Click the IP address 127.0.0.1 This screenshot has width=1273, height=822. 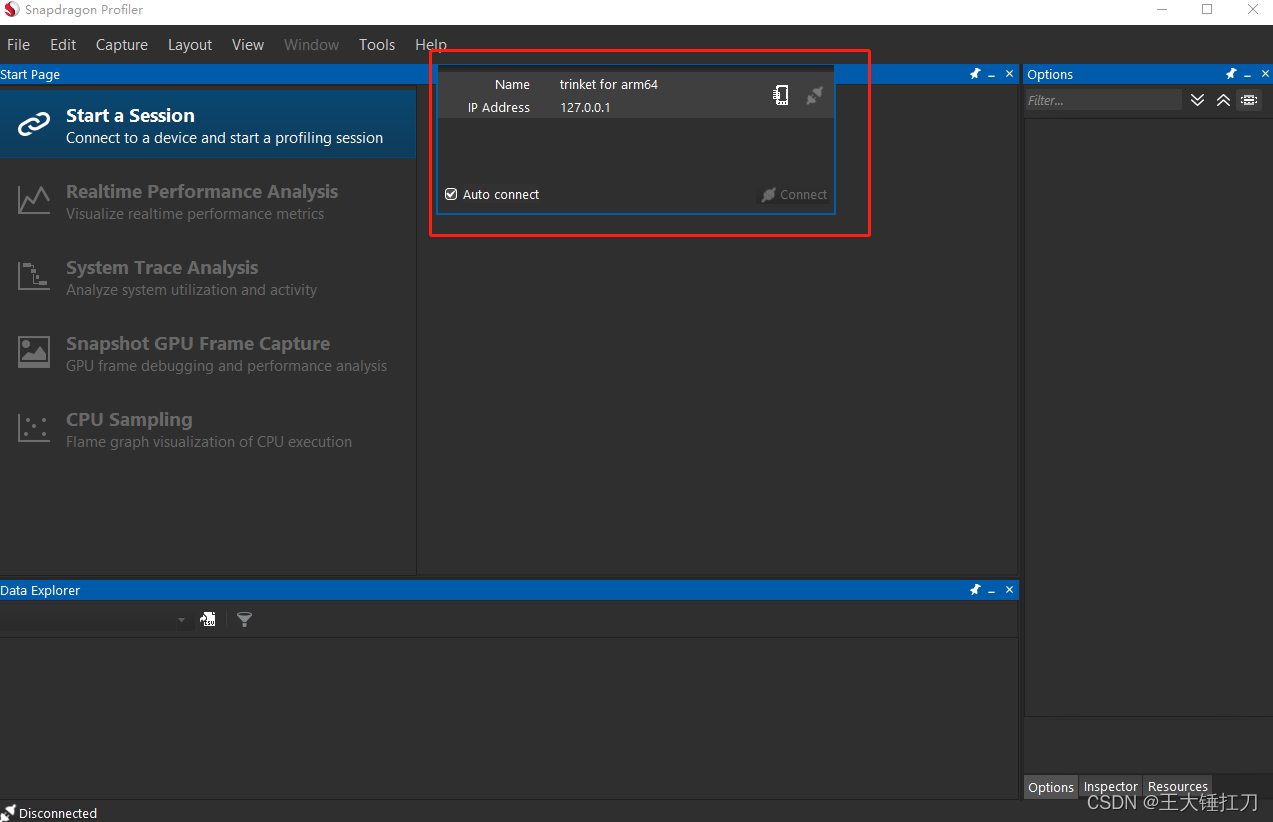[x=585, y=108]
